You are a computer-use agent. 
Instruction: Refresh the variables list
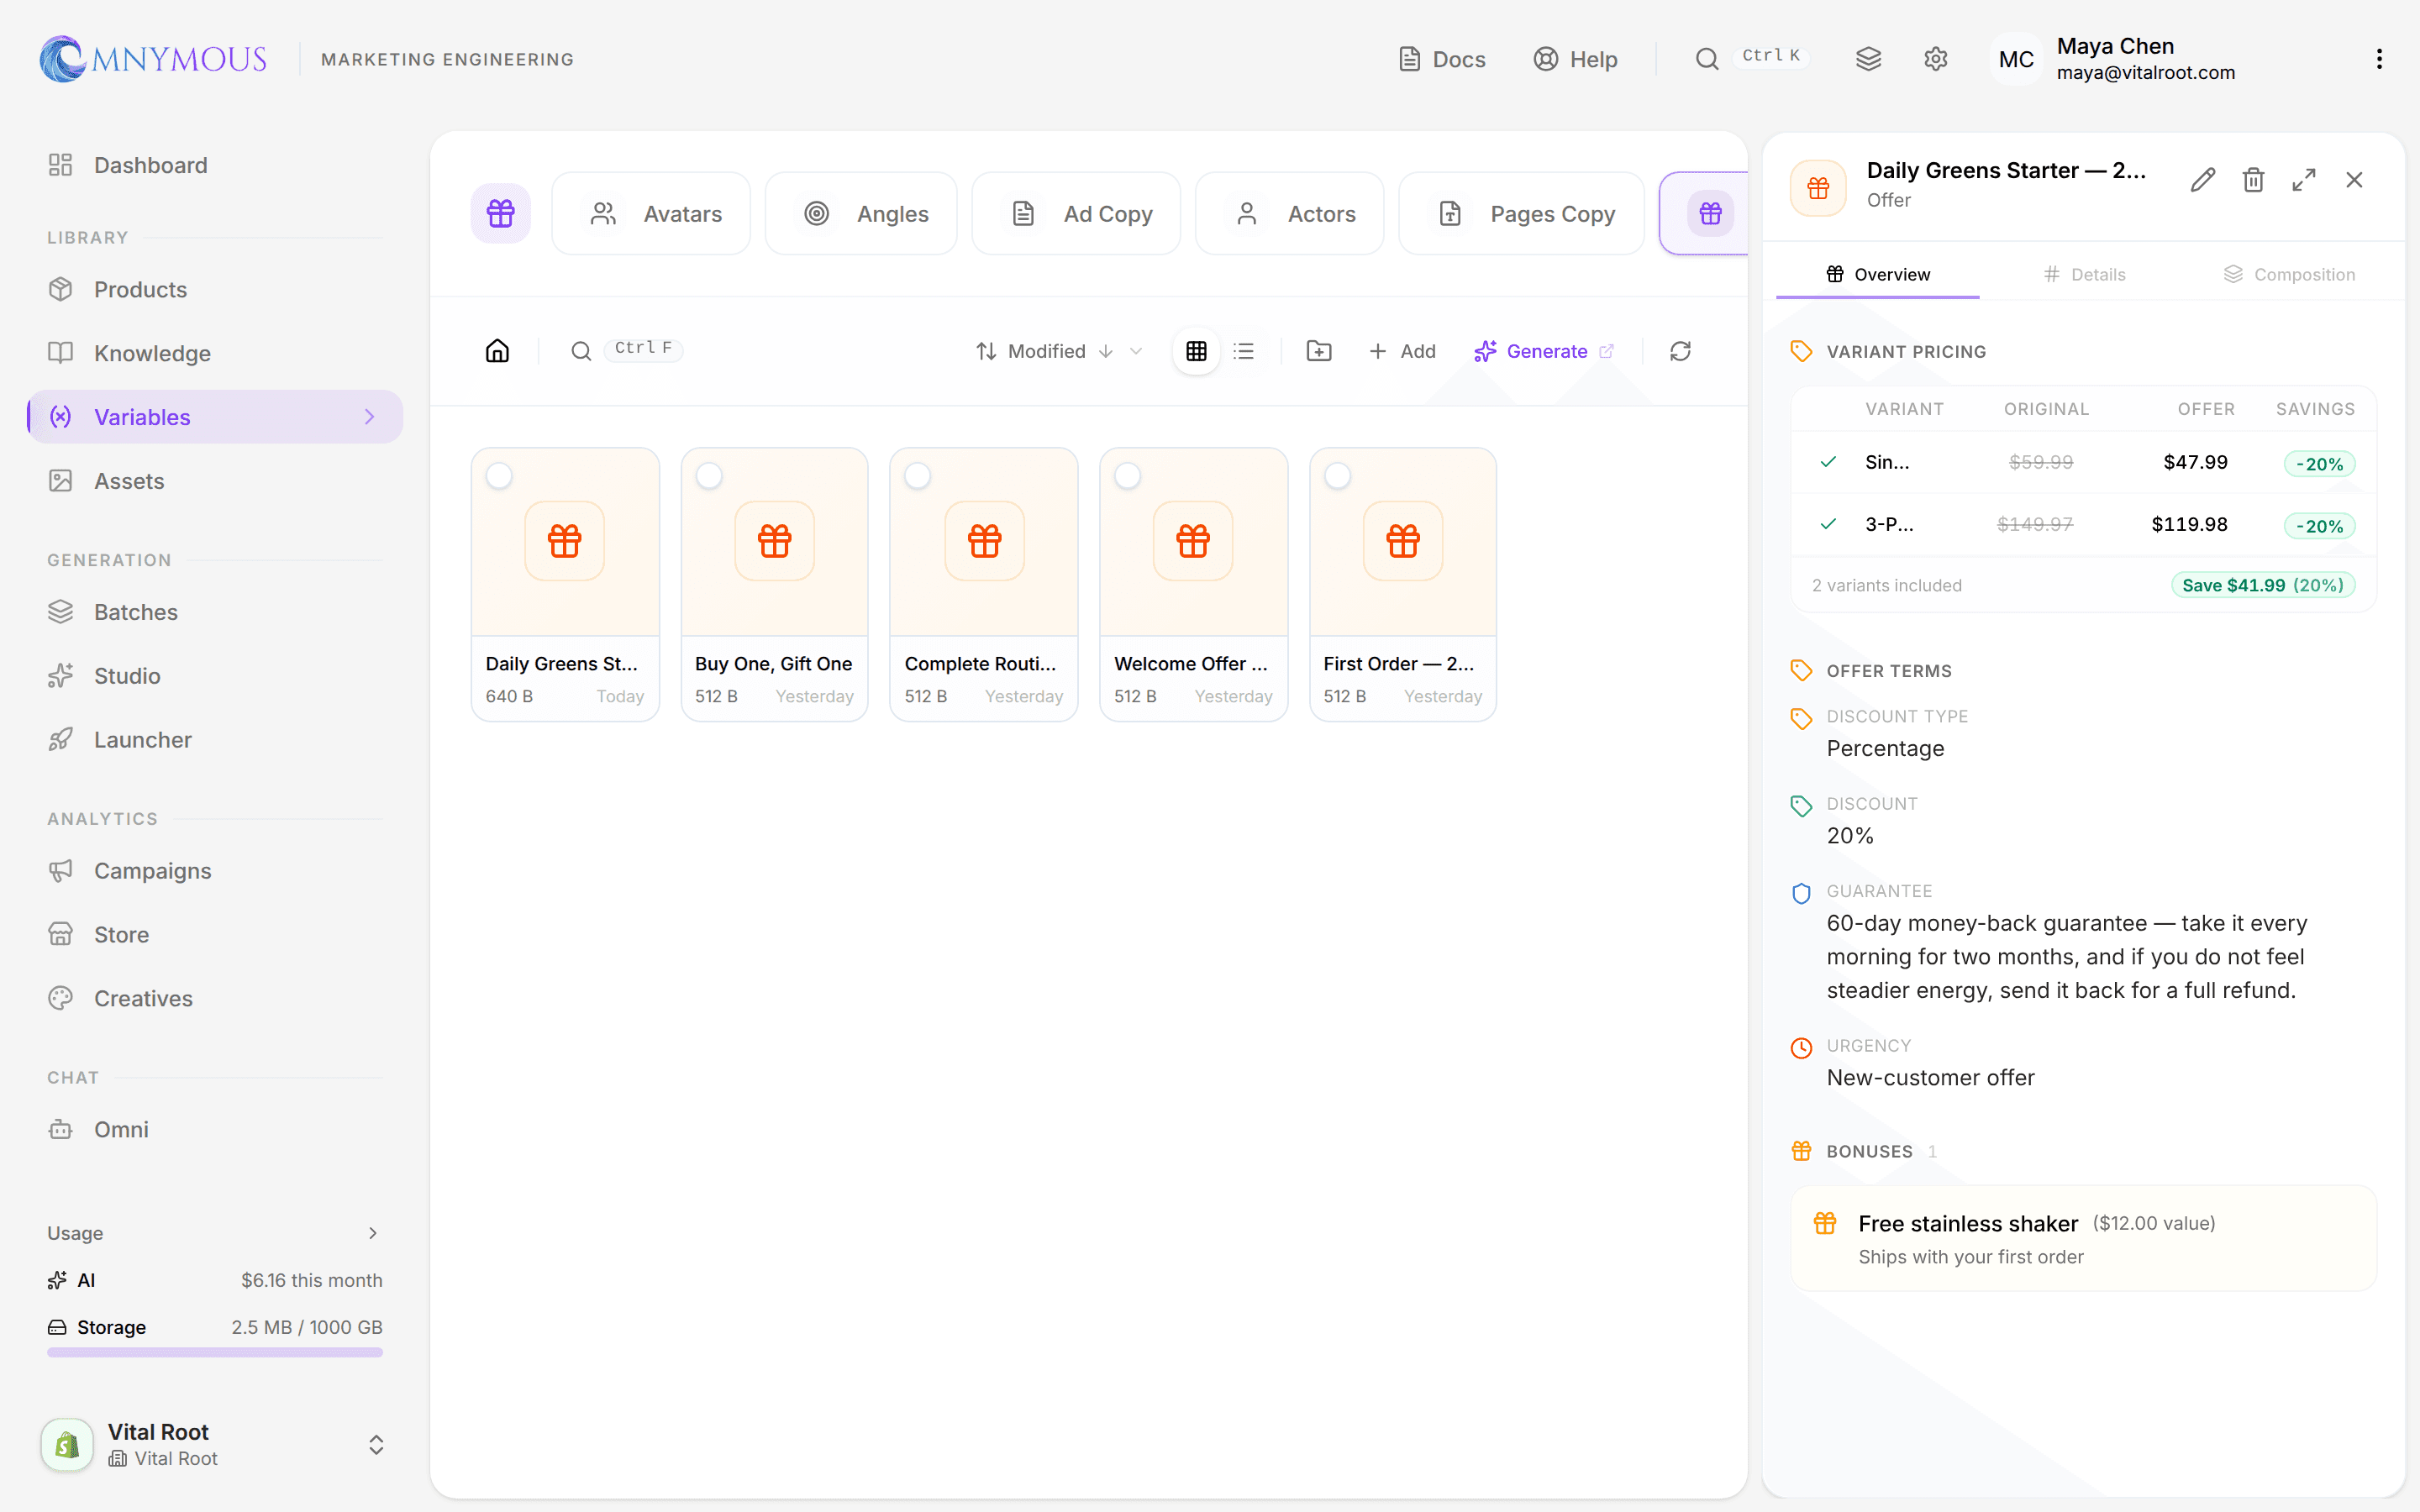[1680, 351]
